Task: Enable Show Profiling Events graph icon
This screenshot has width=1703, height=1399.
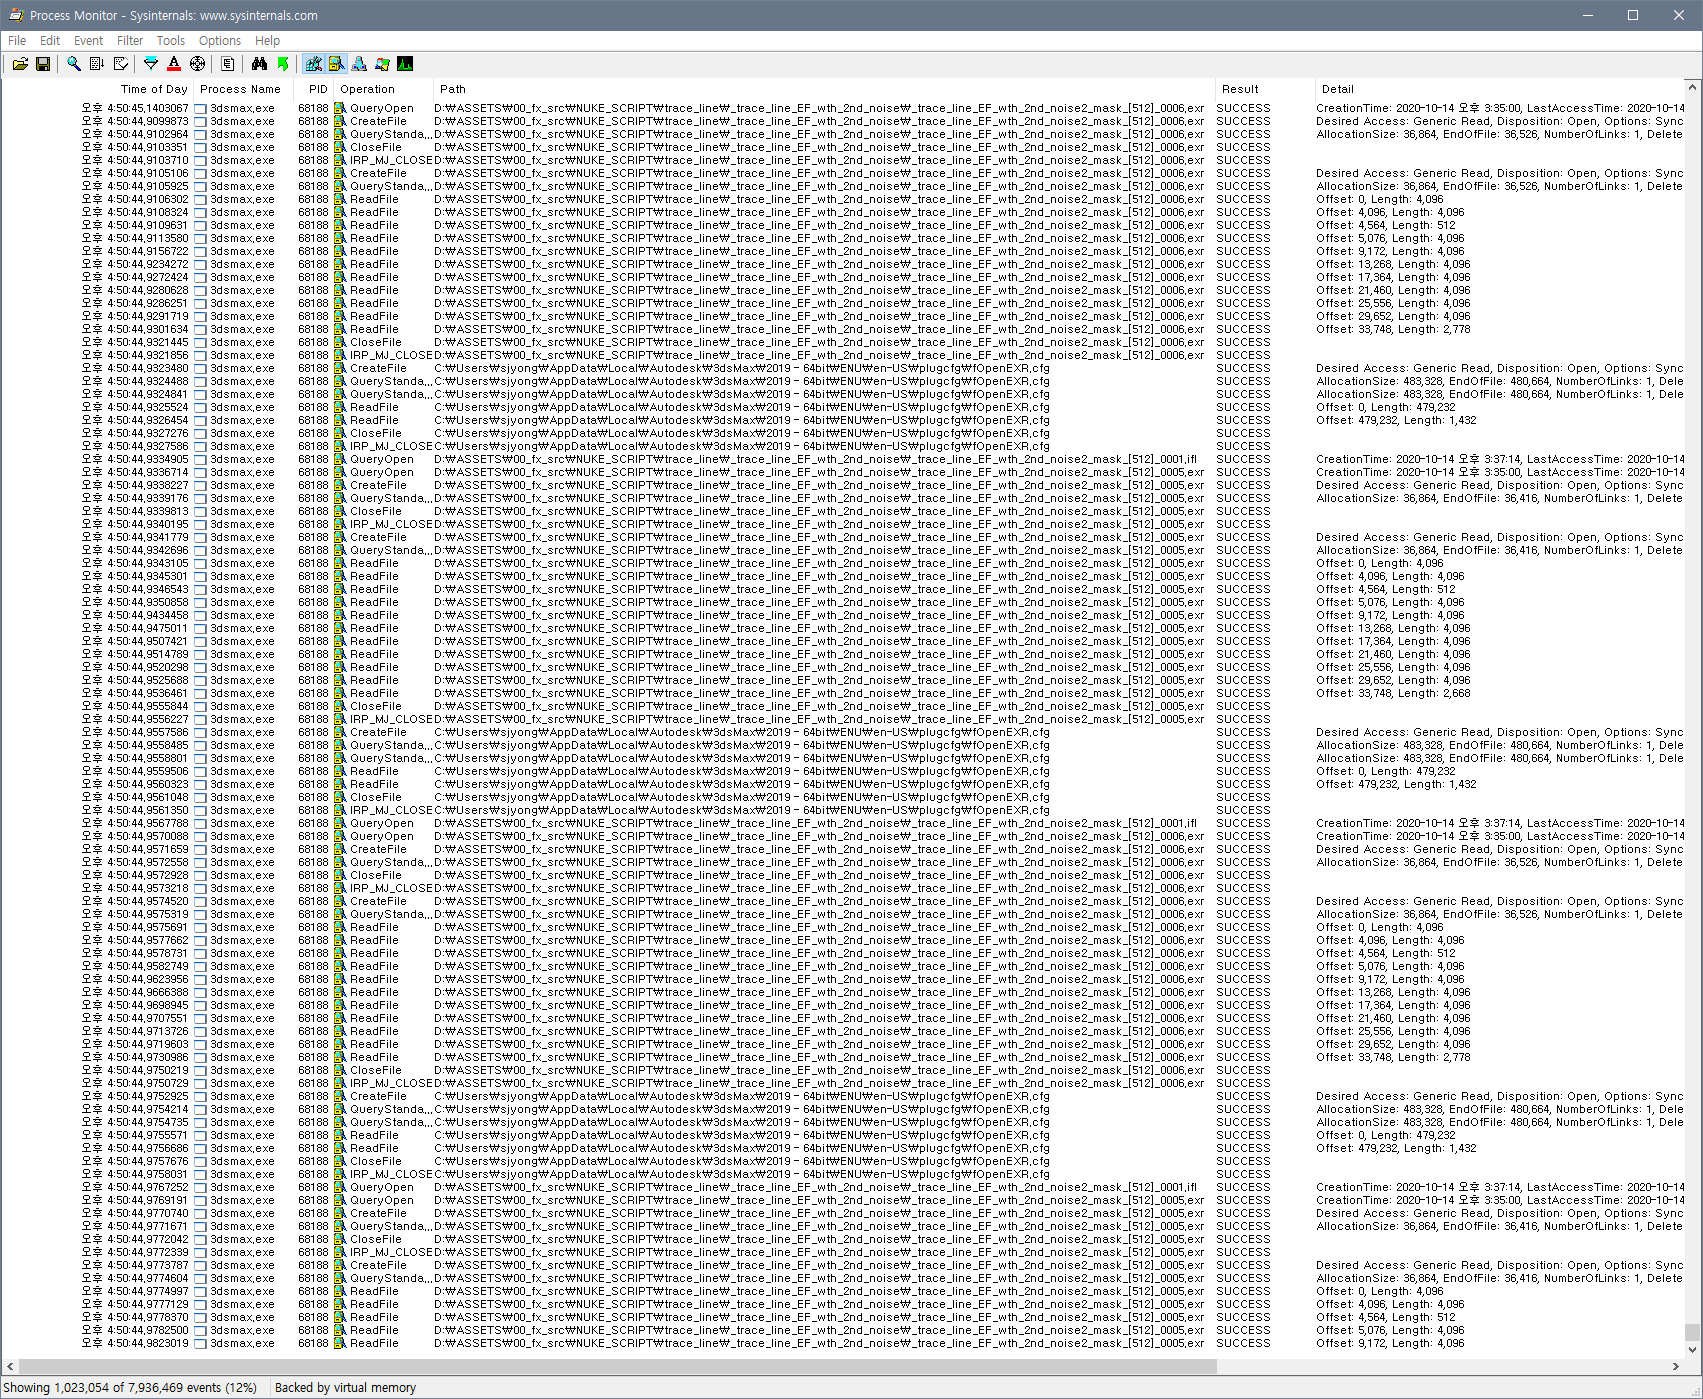Action: [x=405, y=64]
